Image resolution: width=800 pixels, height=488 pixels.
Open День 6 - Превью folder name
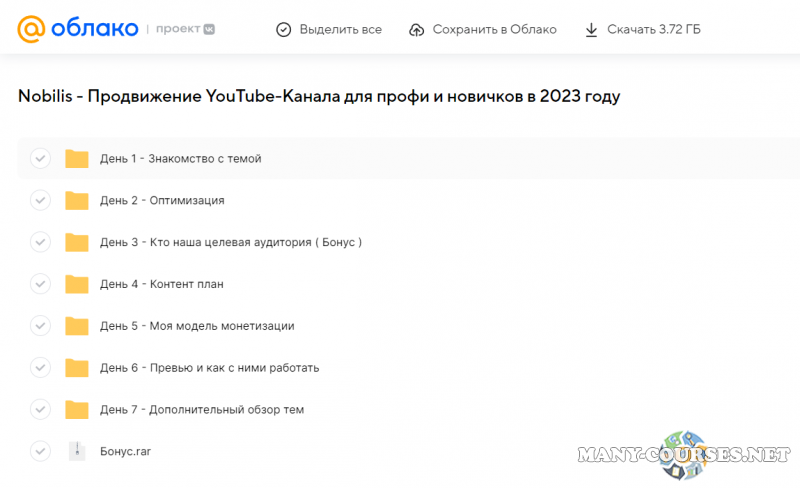209,368
